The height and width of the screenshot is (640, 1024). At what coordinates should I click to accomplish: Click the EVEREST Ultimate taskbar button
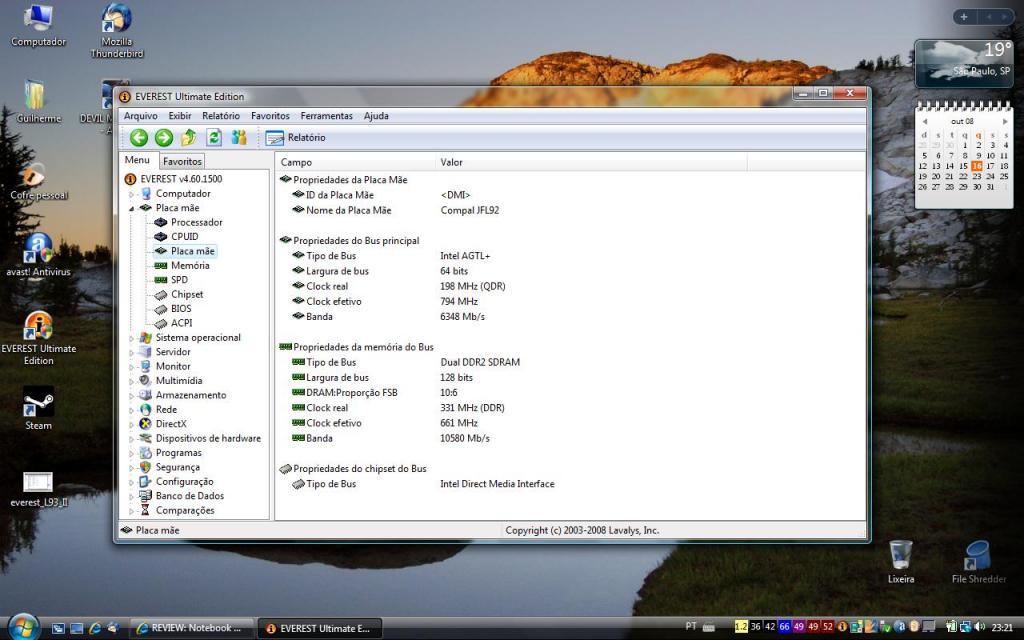(x=320, y=628)
